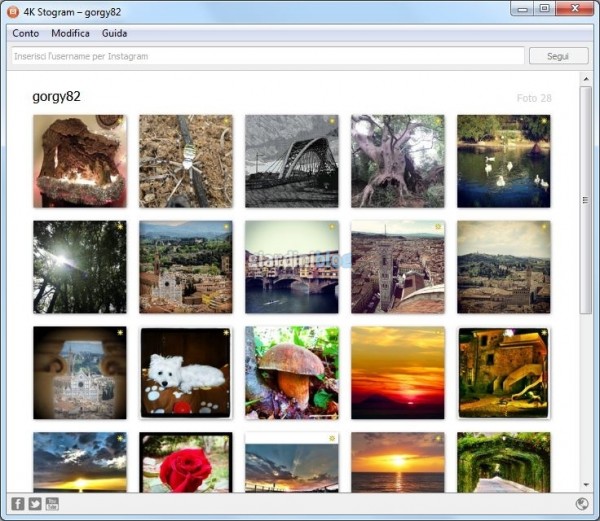Screen dimensions: 600x521
Task: Open the black and white bridge photo
Action: click(292, 160)
